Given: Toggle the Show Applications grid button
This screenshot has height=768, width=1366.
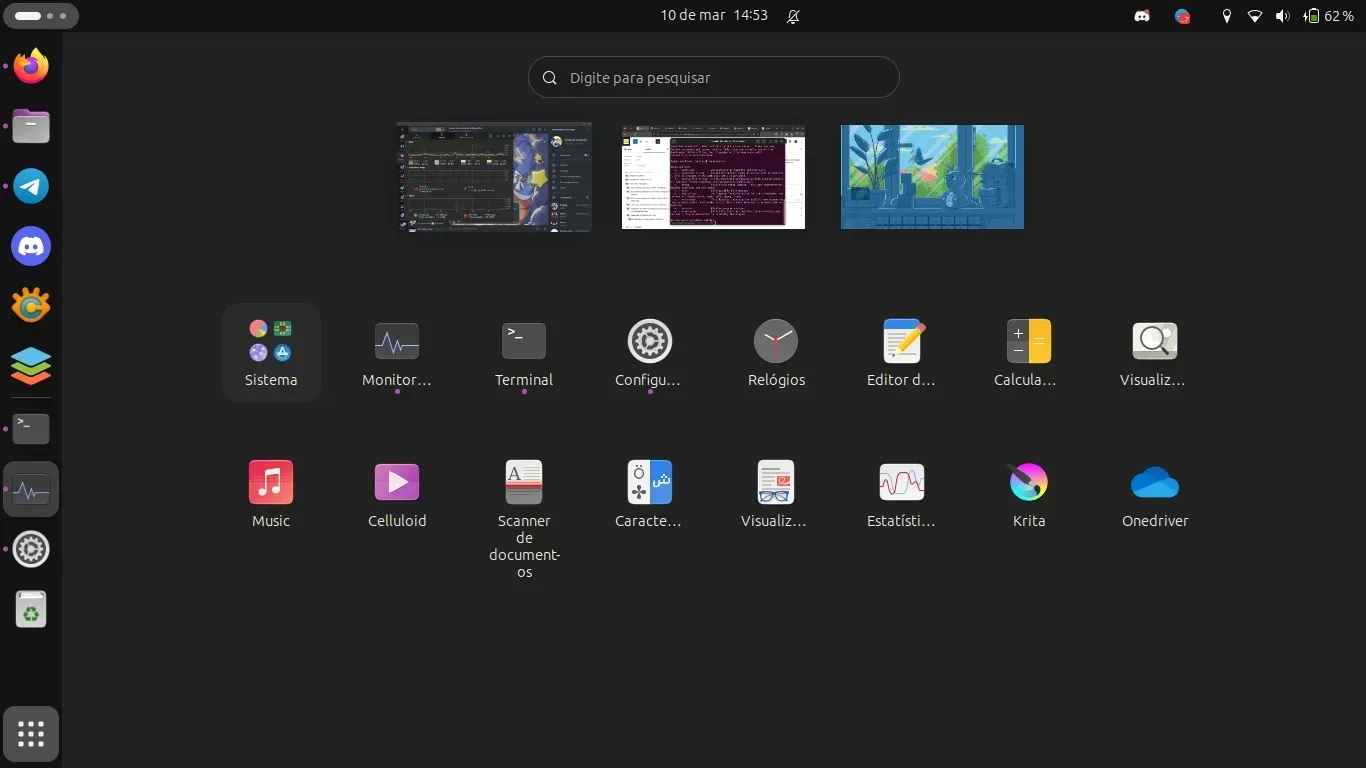Looking at the screenshot, I should [31, 734].
